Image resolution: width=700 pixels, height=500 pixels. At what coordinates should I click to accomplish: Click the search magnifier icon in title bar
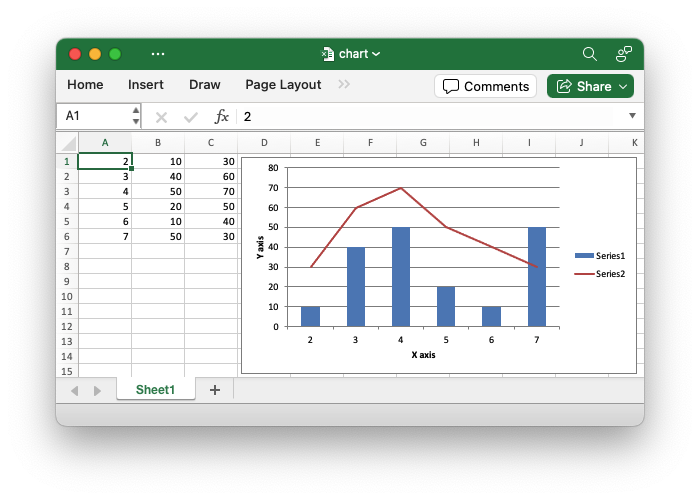(590, 54)
